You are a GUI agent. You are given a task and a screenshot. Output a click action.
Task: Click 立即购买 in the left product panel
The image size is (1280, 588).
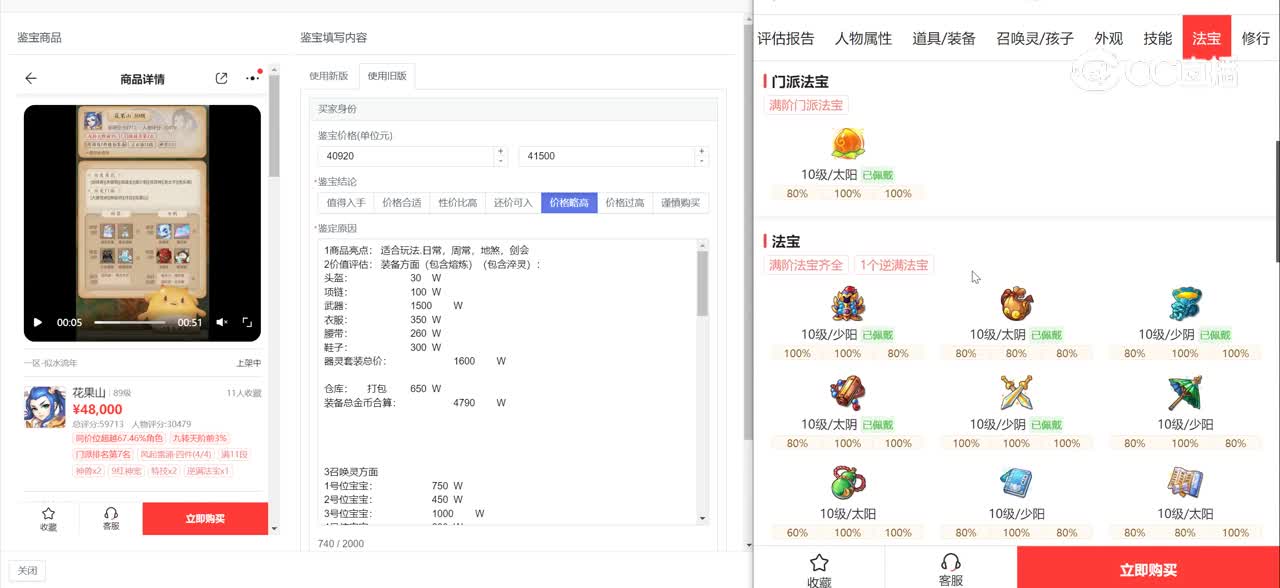pos(205,518)
